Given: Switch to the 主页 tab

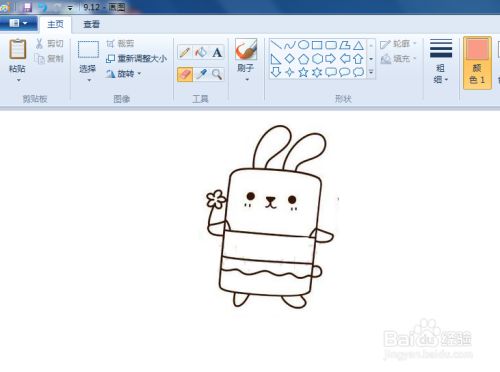Looking at the screenshot, I should point(55,24).
